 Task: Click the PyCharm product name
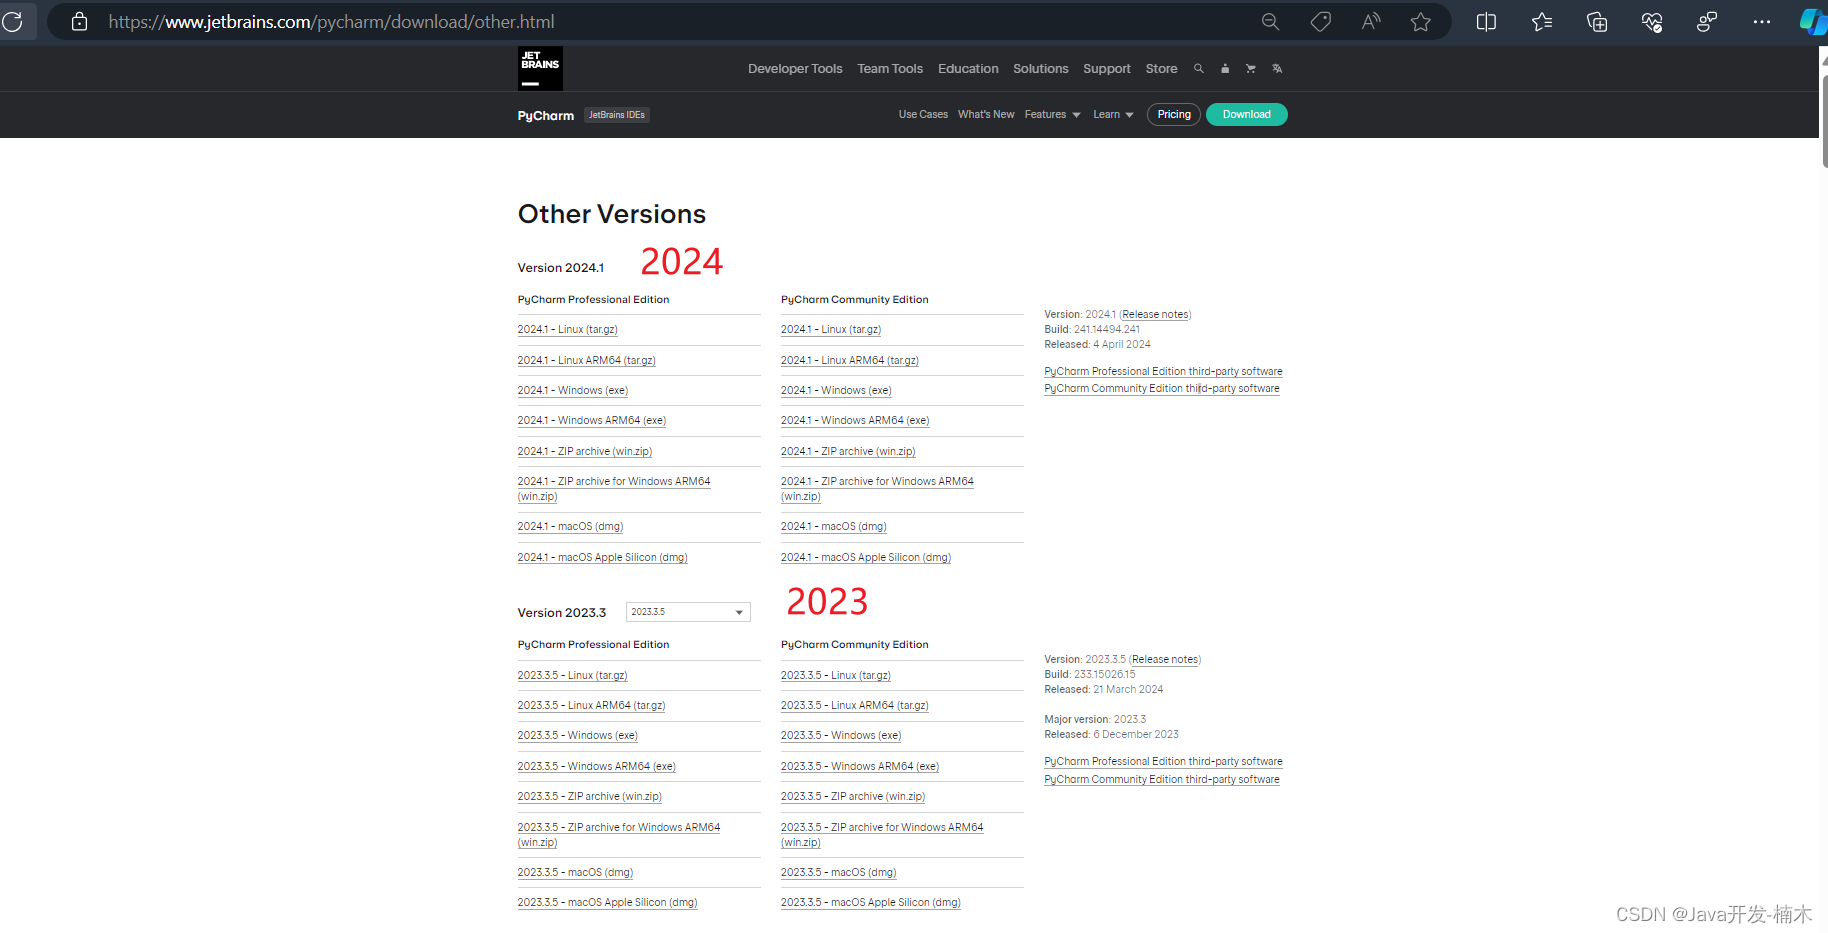point(546,116)
